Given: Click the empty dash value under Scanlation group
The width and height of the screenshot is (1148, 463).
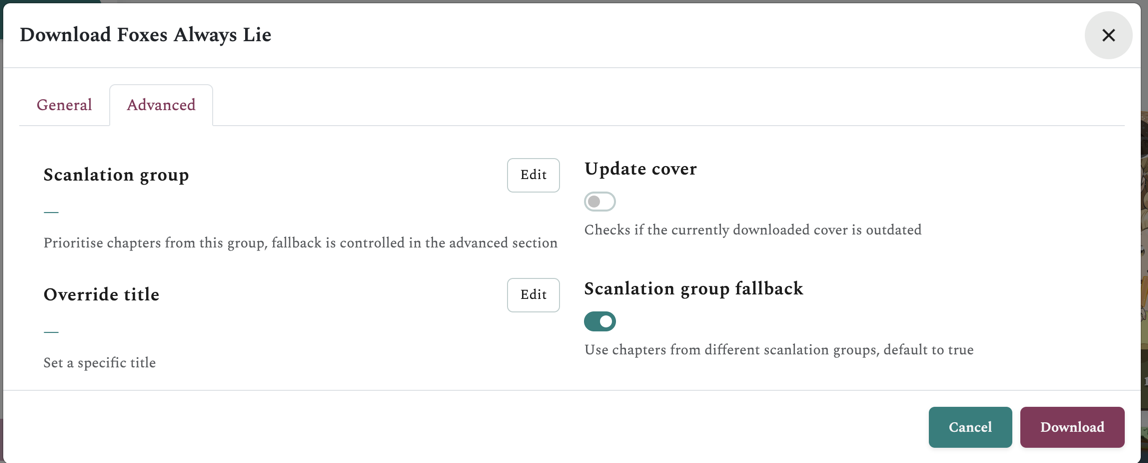Looking at the screenshot, I should (x=51, y=212).
